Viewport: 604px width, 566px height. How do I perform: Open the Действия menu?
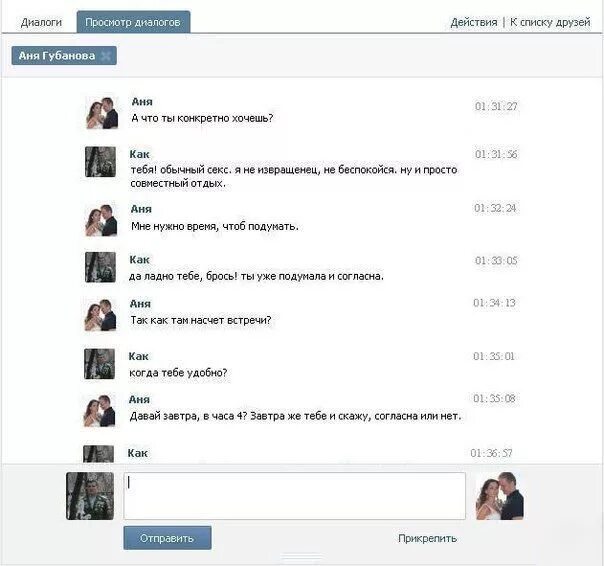(473, 22)
